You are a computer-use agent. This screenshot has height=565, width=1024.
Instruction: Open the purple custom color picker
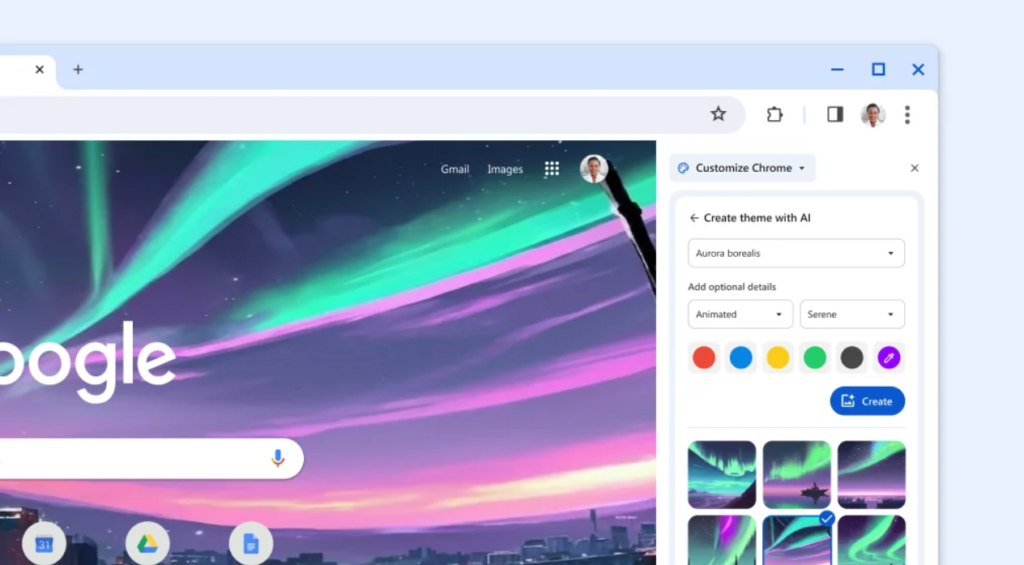(x=889, y=357)
